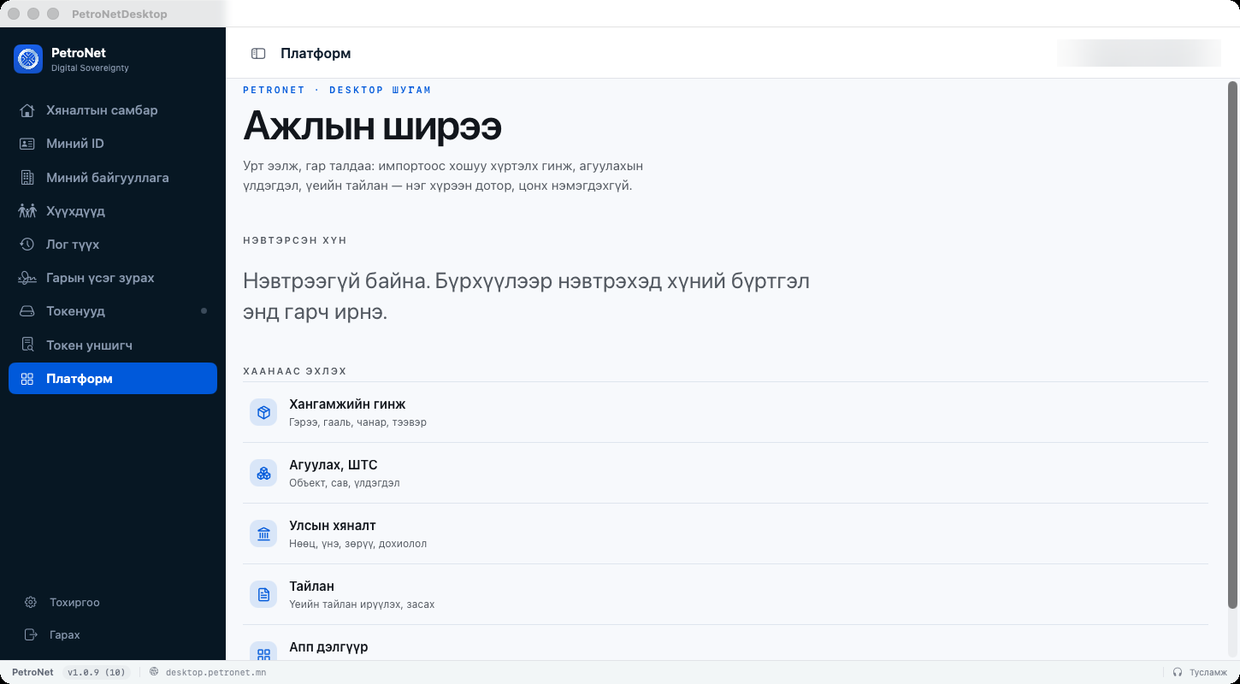Click the reader icon beside Токен уншигч
The height and width of the screenshot is (684, 1240).
(27, 345)
